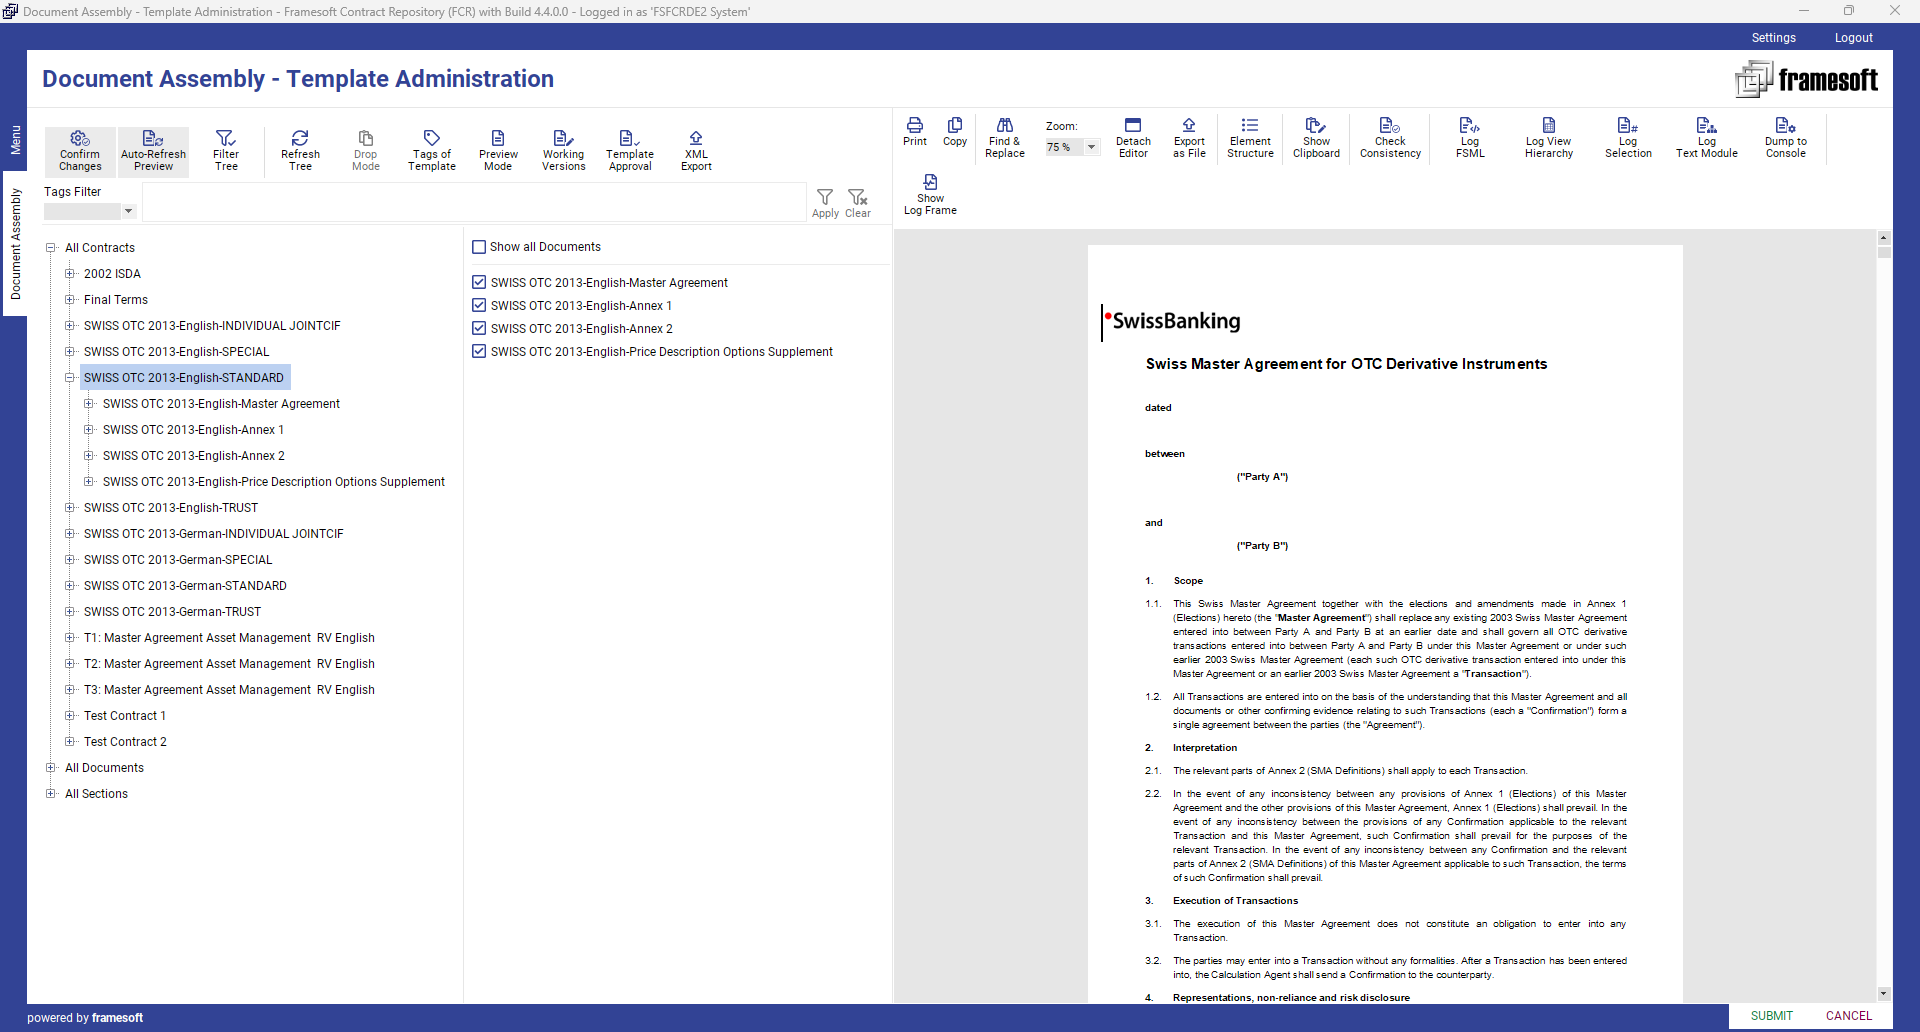The width and height of the screenshot is (1920, 1032).
Task: Open the Filter Tree tool
Action: pyautogui.click(x=226, y=151)
